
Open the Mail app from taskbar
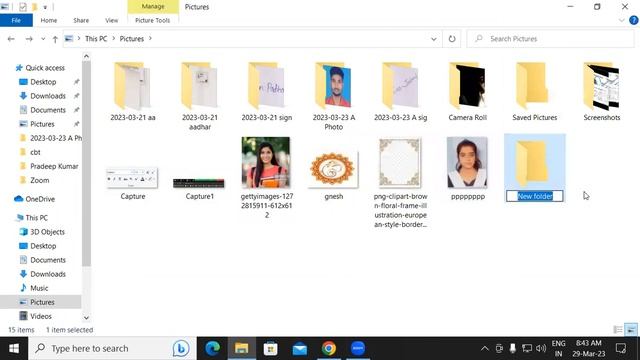point(300,348)
